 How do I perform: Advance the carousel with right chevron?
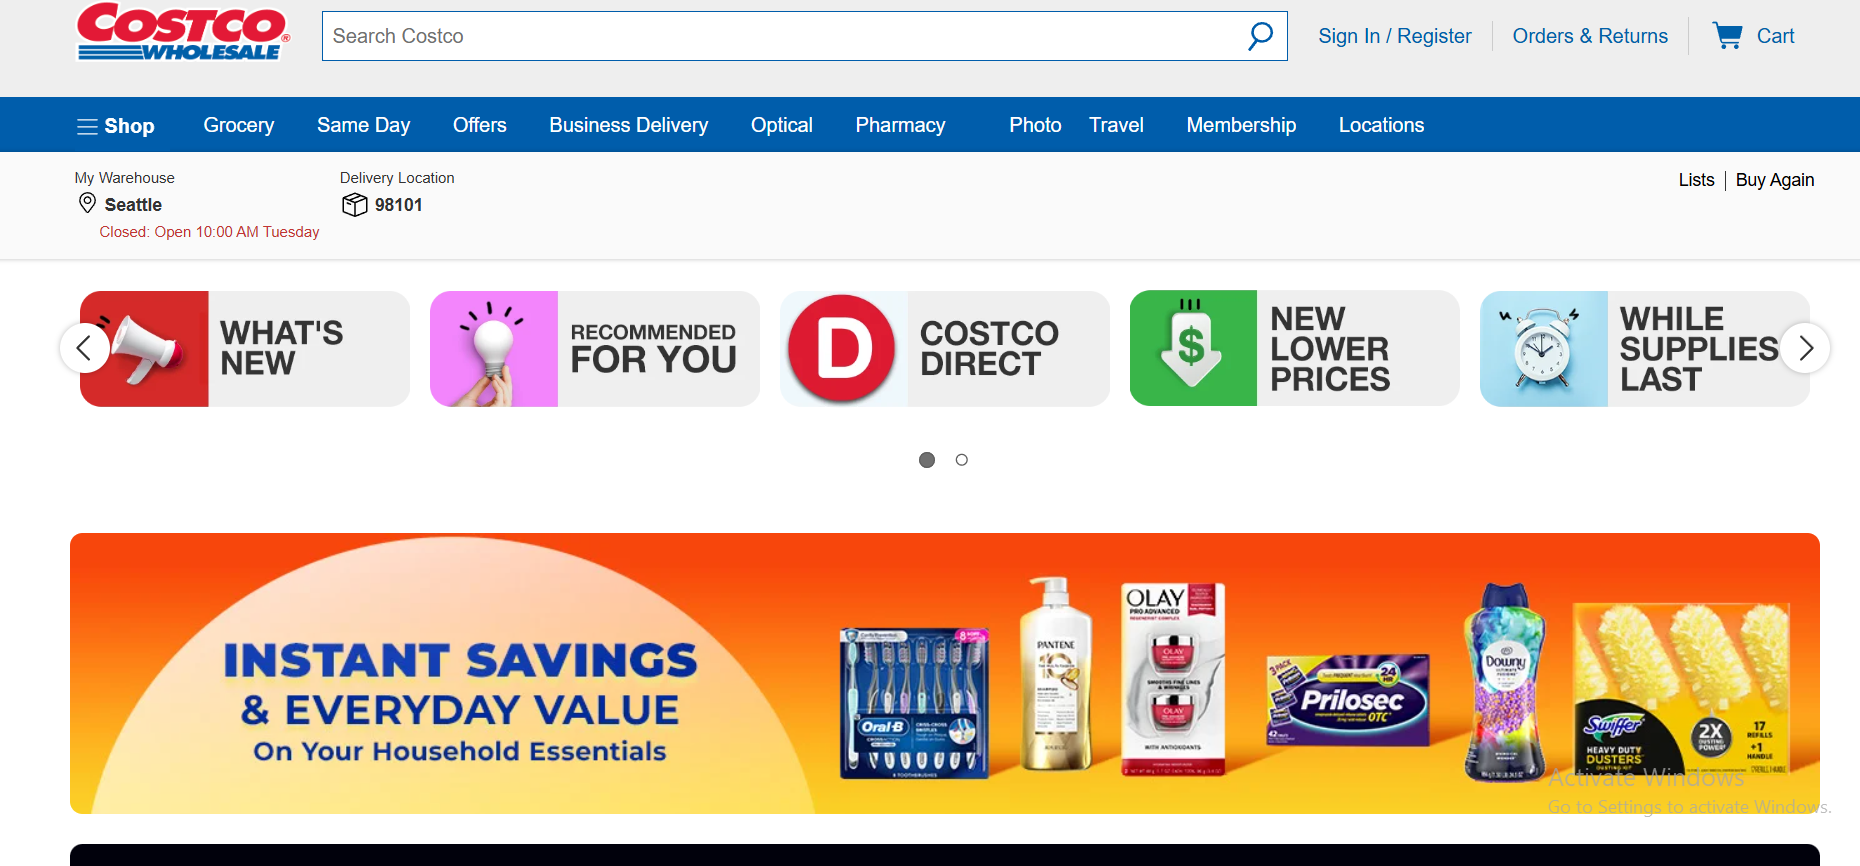tap(1805, 348)
